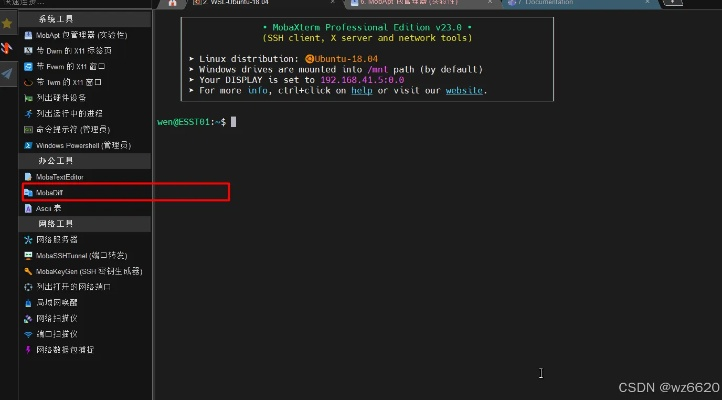Collapse the 网络工具 section header

tap(84, 223)
